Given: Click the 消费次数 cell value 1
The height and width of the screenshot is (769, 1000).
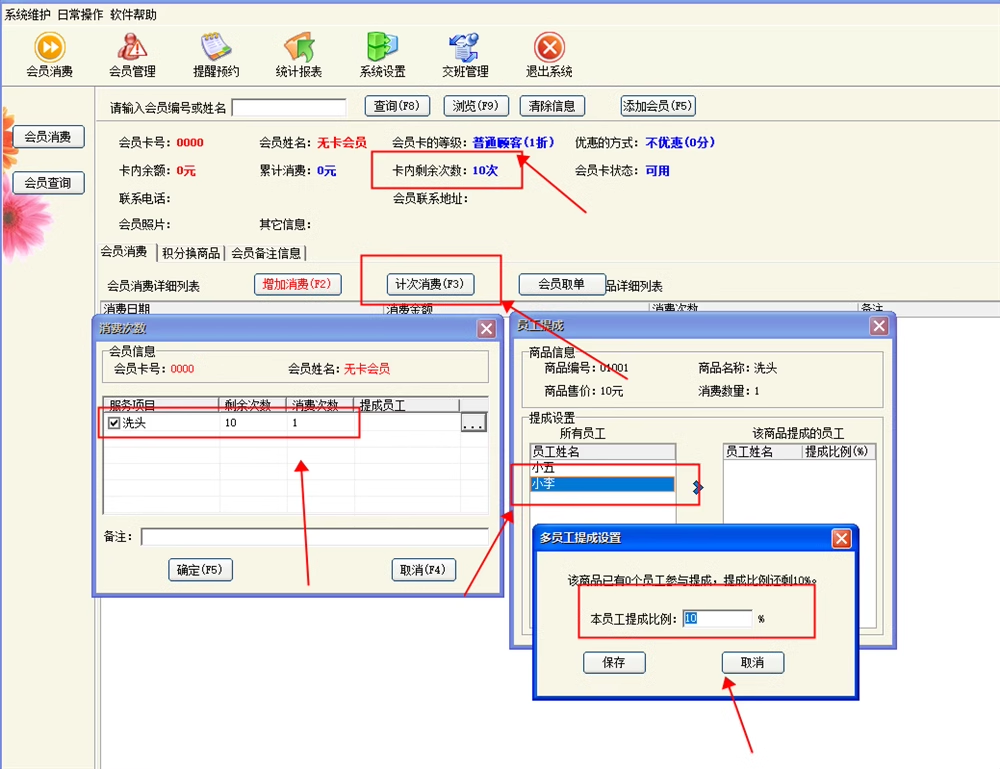Looking at the screenshot, I should click(320, 423).
